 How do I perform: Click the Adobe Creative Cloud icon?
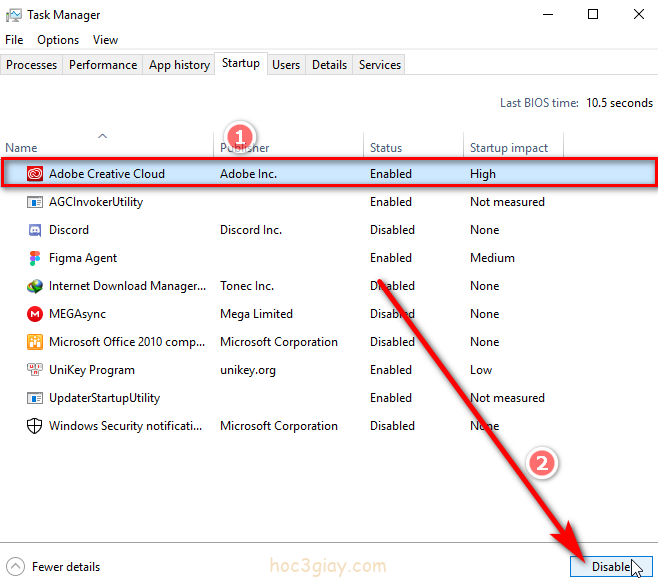[x=34, y=174]
